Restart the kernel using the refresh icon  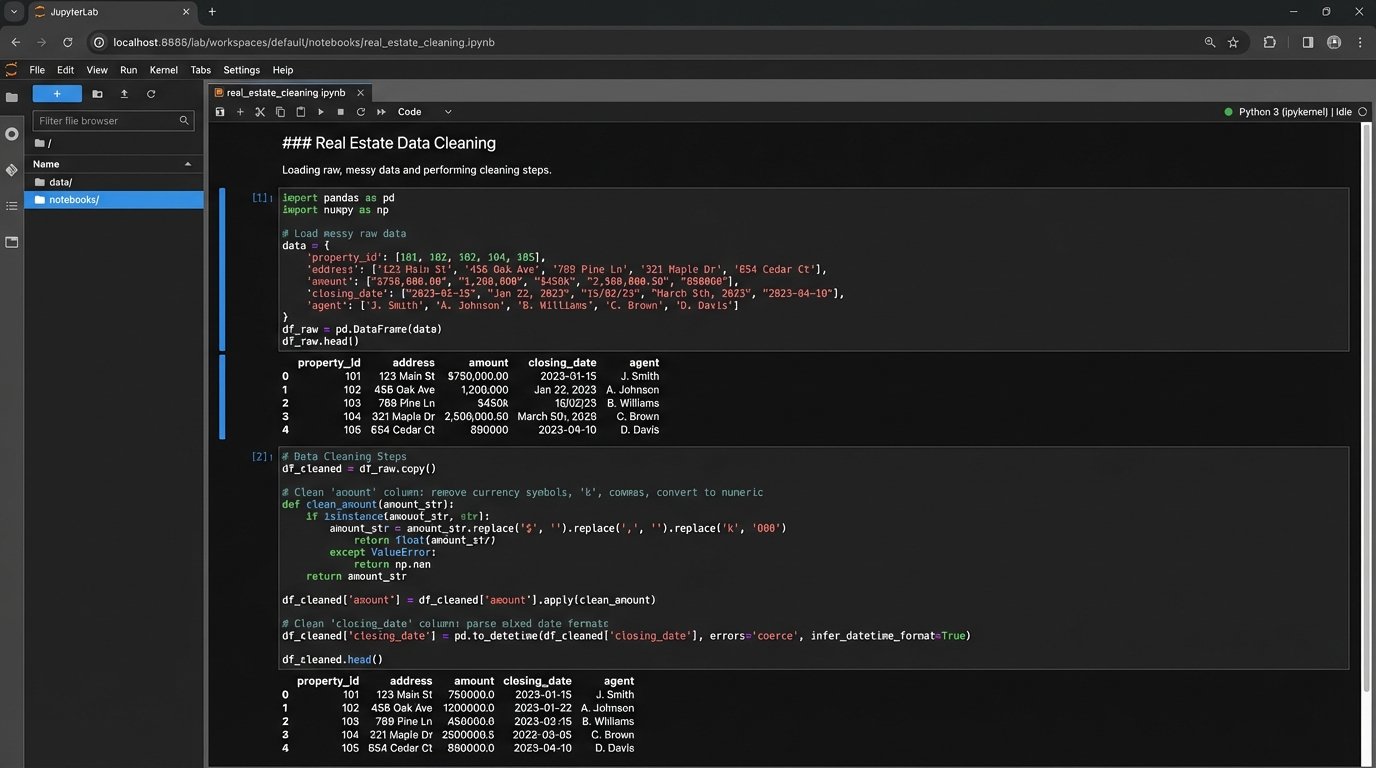click(x=361, y=112)
